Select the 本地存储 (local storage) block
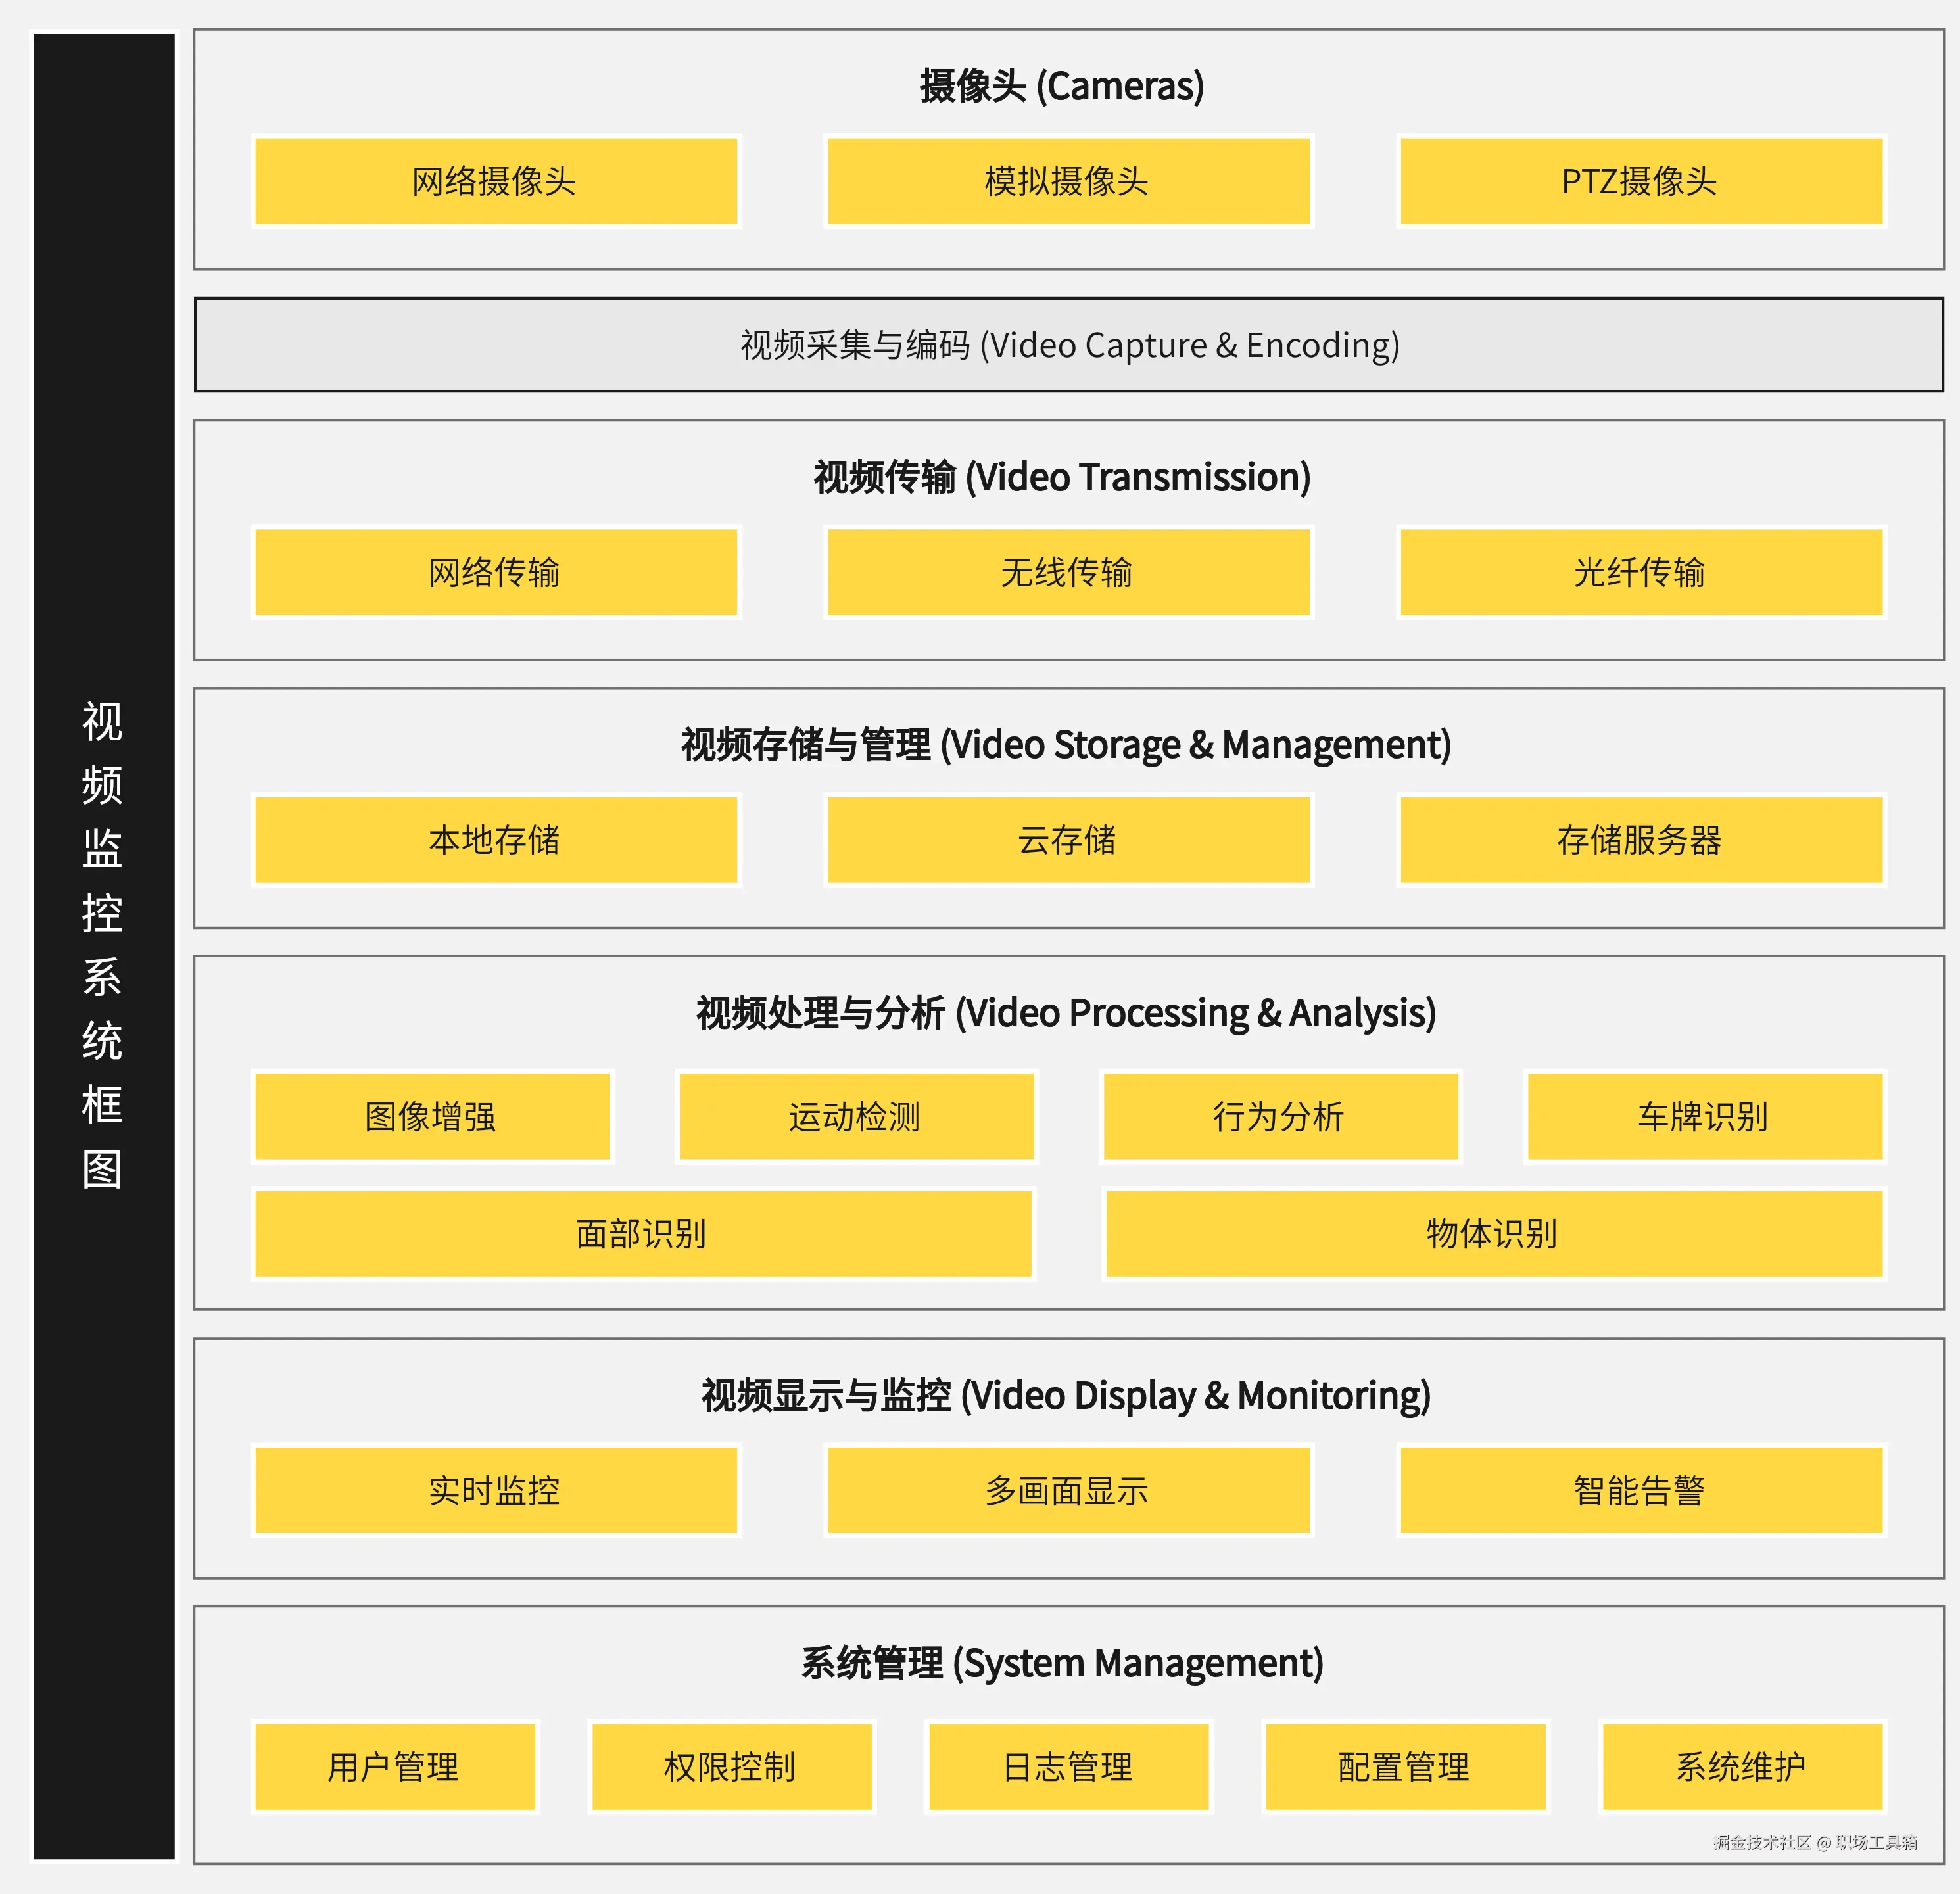This screenshot has width=1960, height=1894. click(497, 841)
